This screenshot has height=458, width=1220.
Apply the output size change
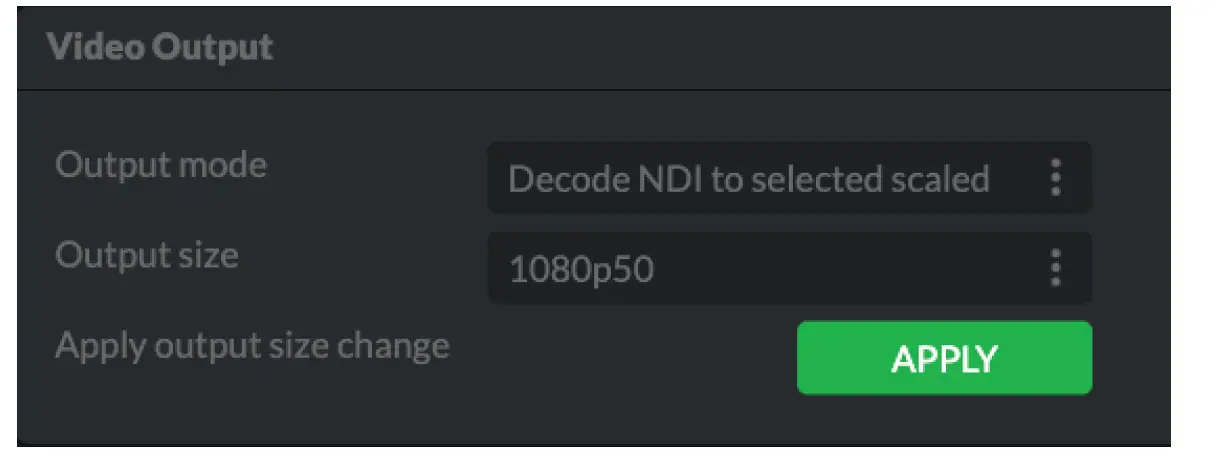pyautogui.click(x=944, y=358)
